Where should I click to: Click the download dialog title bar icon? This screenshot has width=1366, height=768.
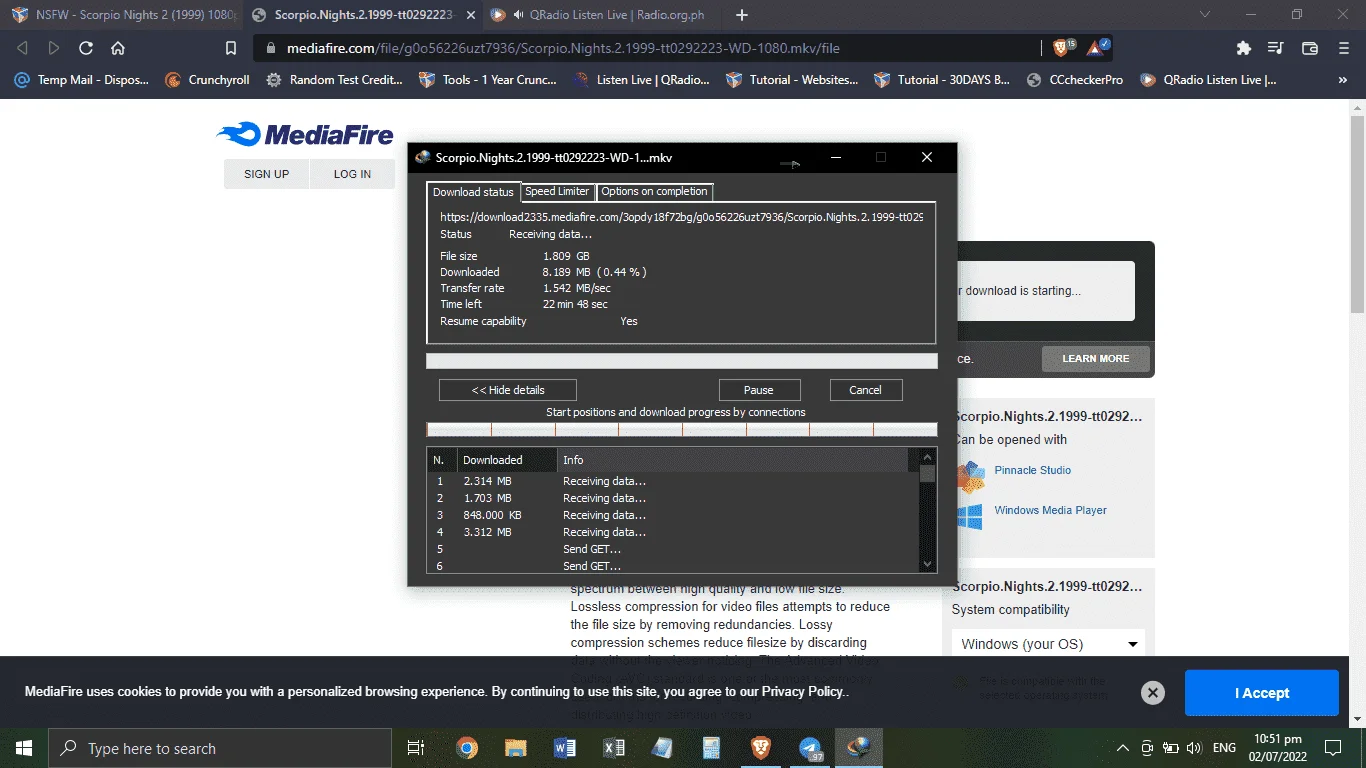coord(423,157)
